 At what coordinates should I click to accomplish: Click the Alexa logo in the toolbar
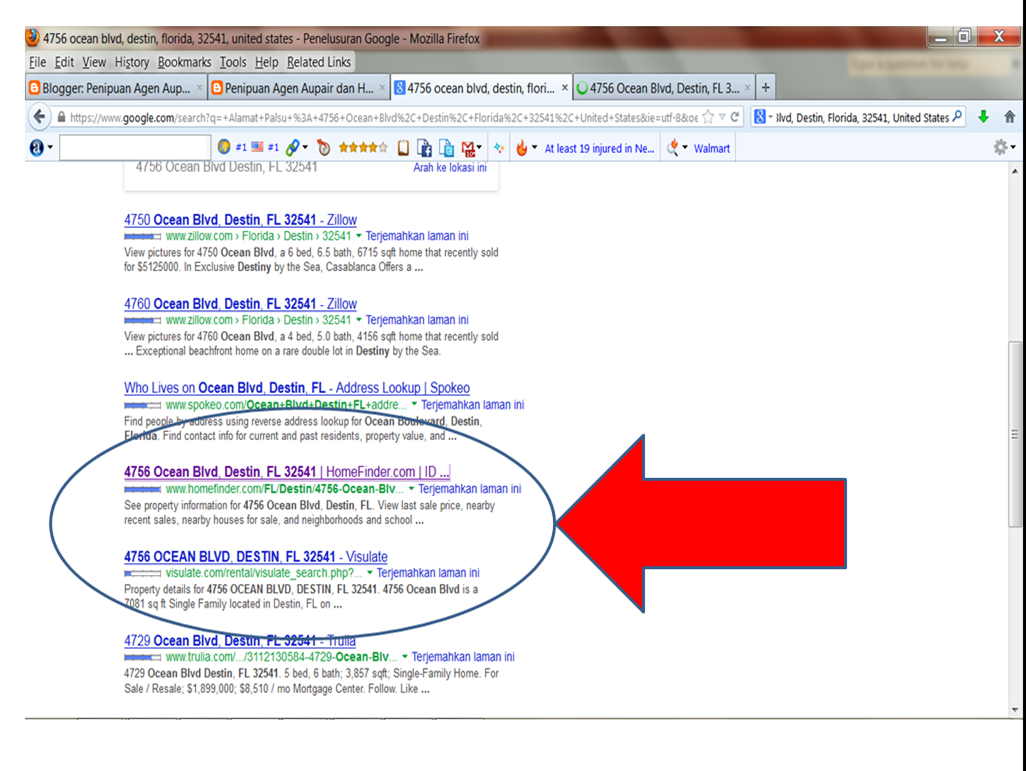coord(37,148)
